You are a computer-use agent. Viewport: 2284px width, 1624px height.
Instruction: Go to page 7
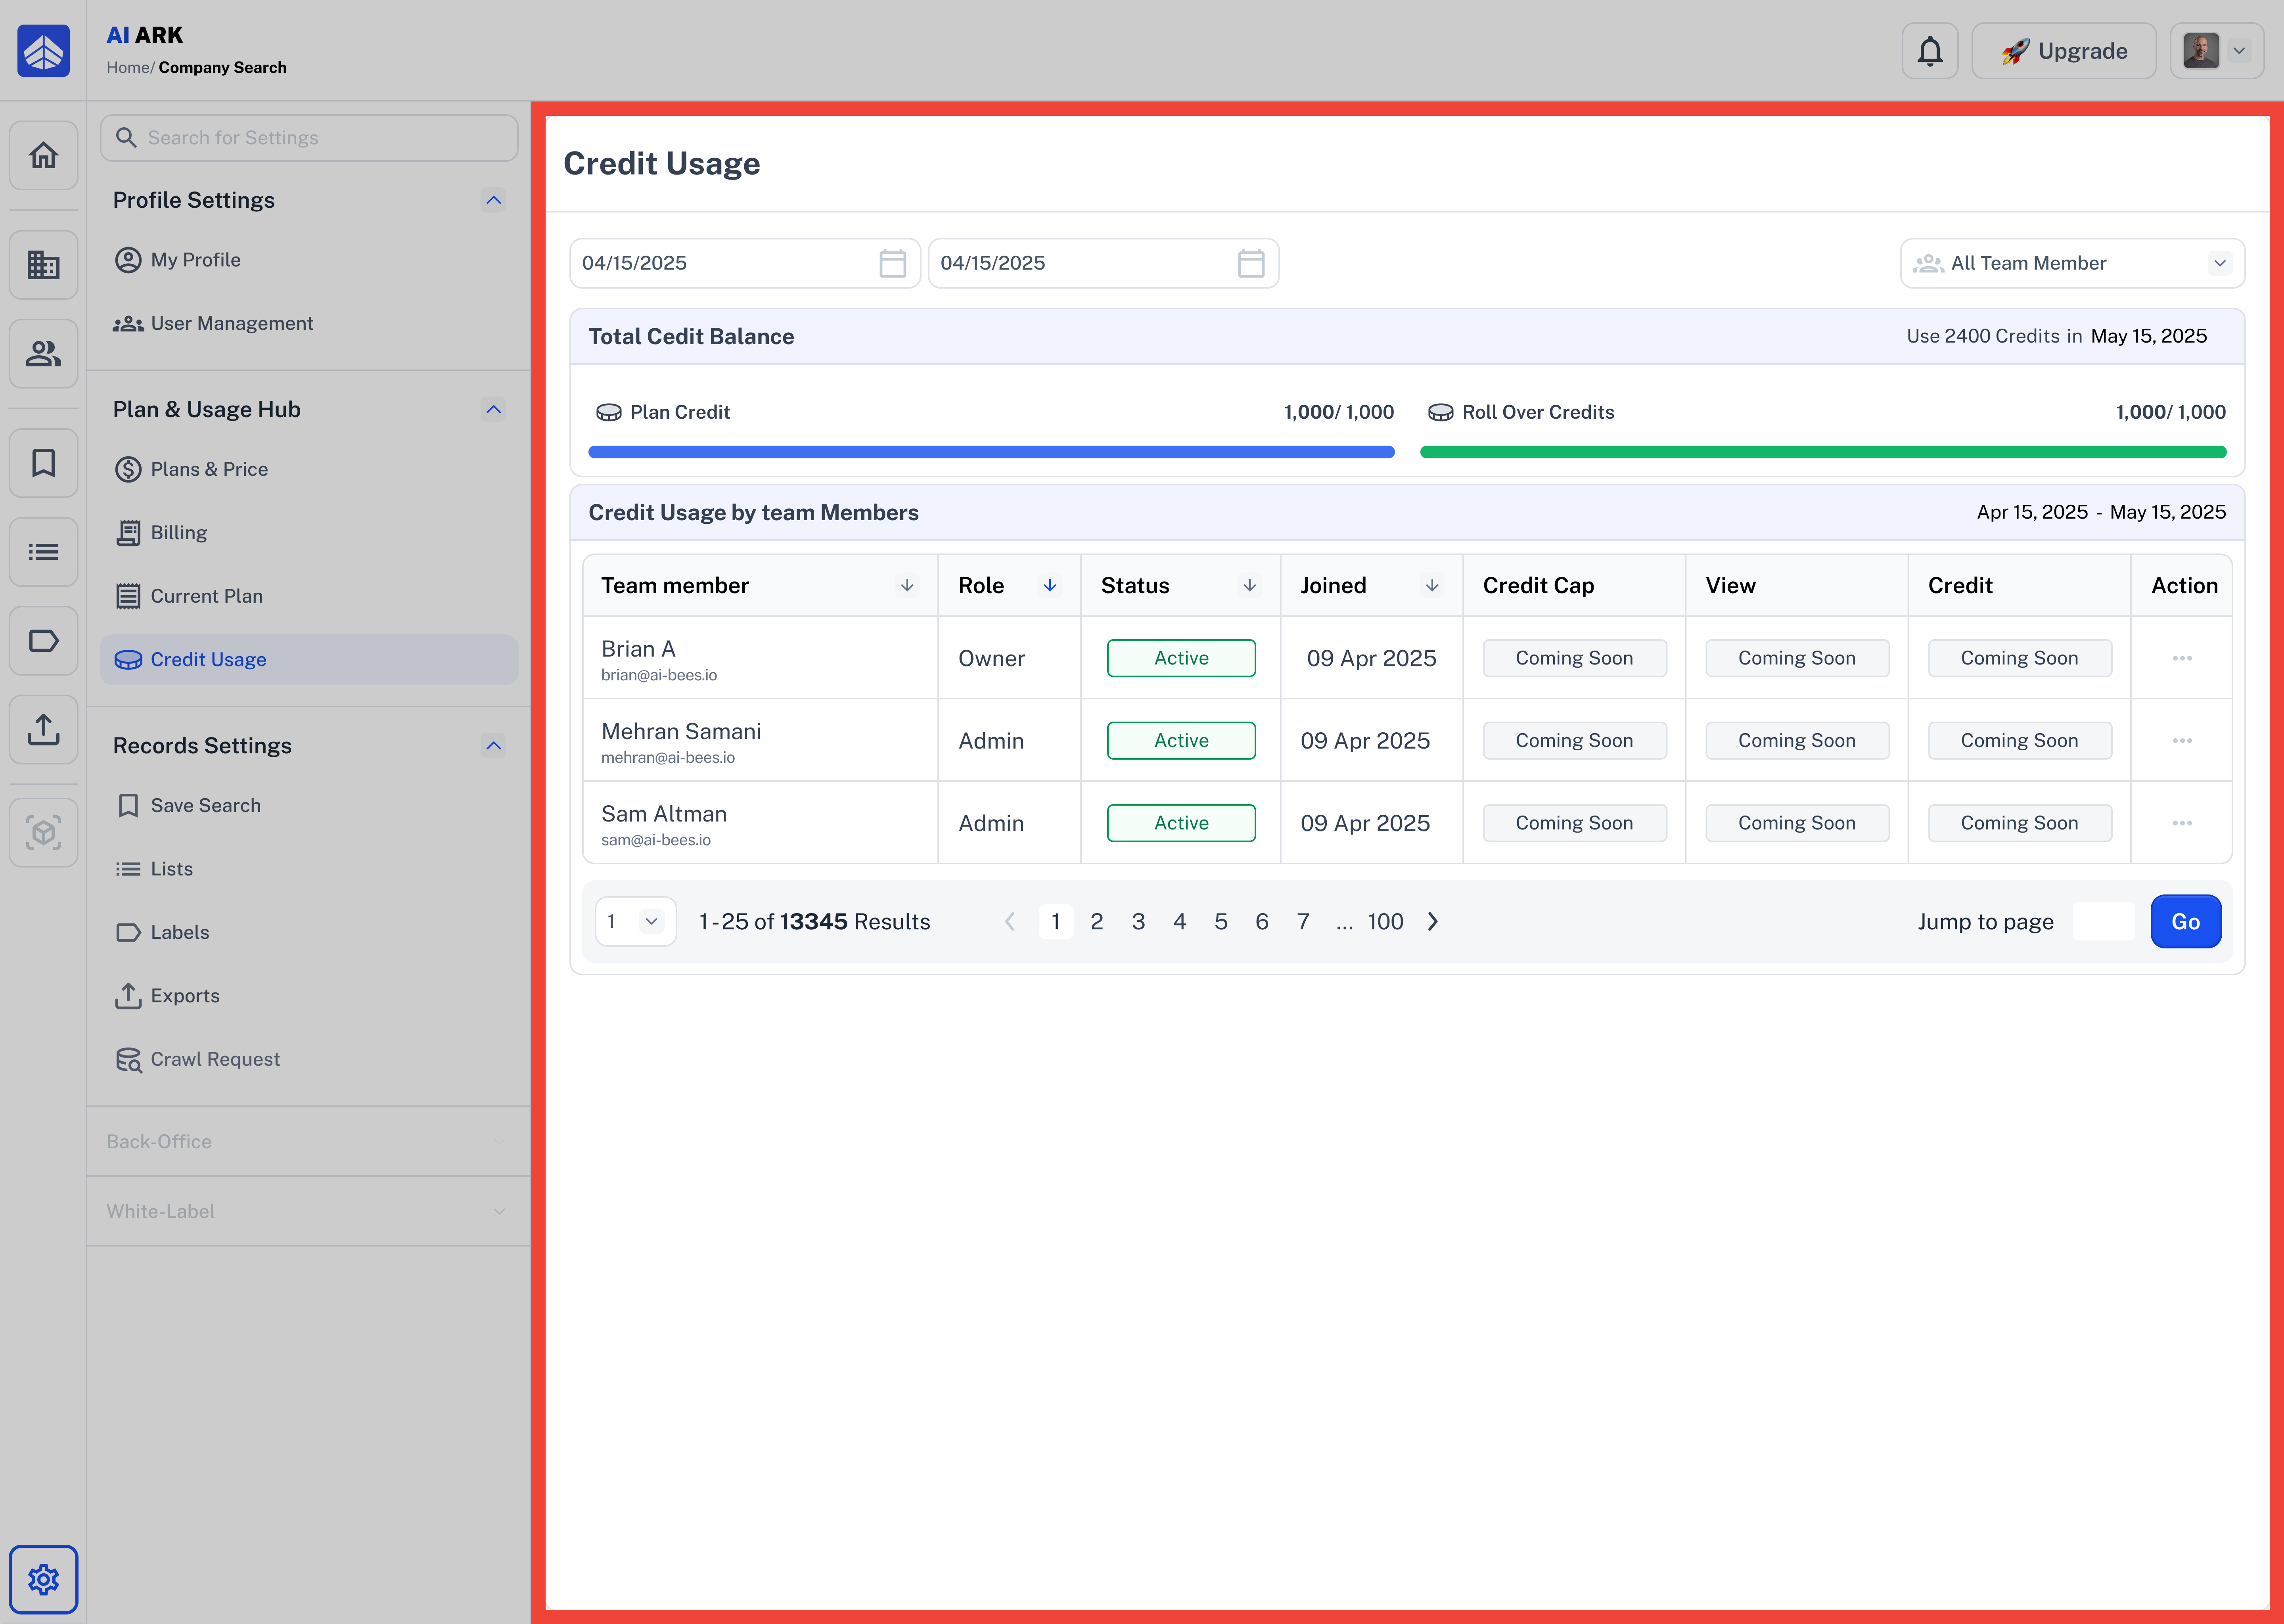1303,922
